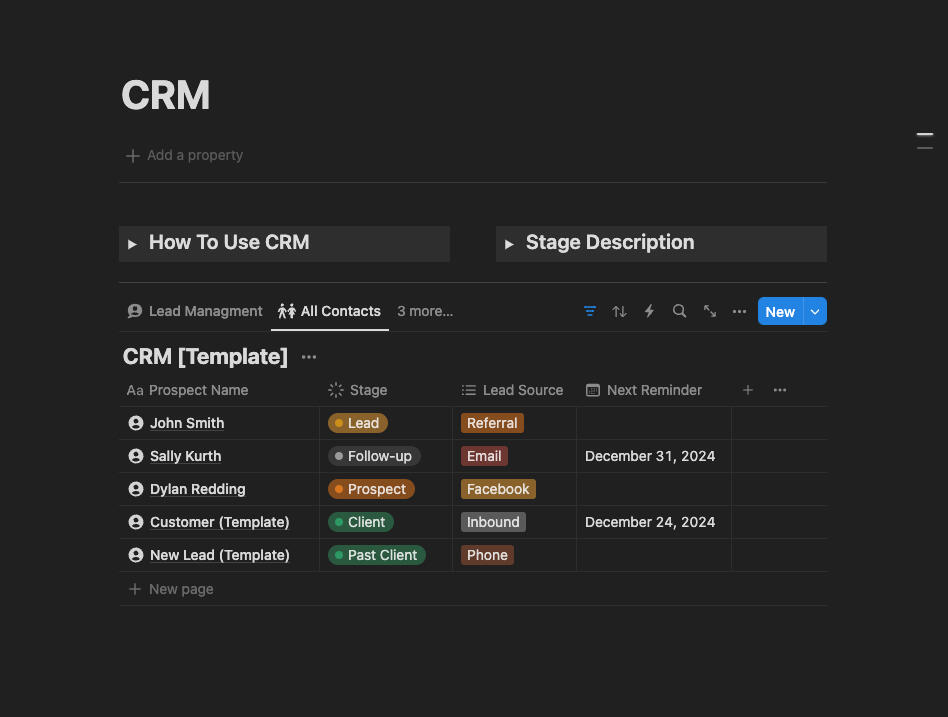This screenshot has height=717, width=948.
Task: Open sort options with the arrows icon
Action: (620, 311)
